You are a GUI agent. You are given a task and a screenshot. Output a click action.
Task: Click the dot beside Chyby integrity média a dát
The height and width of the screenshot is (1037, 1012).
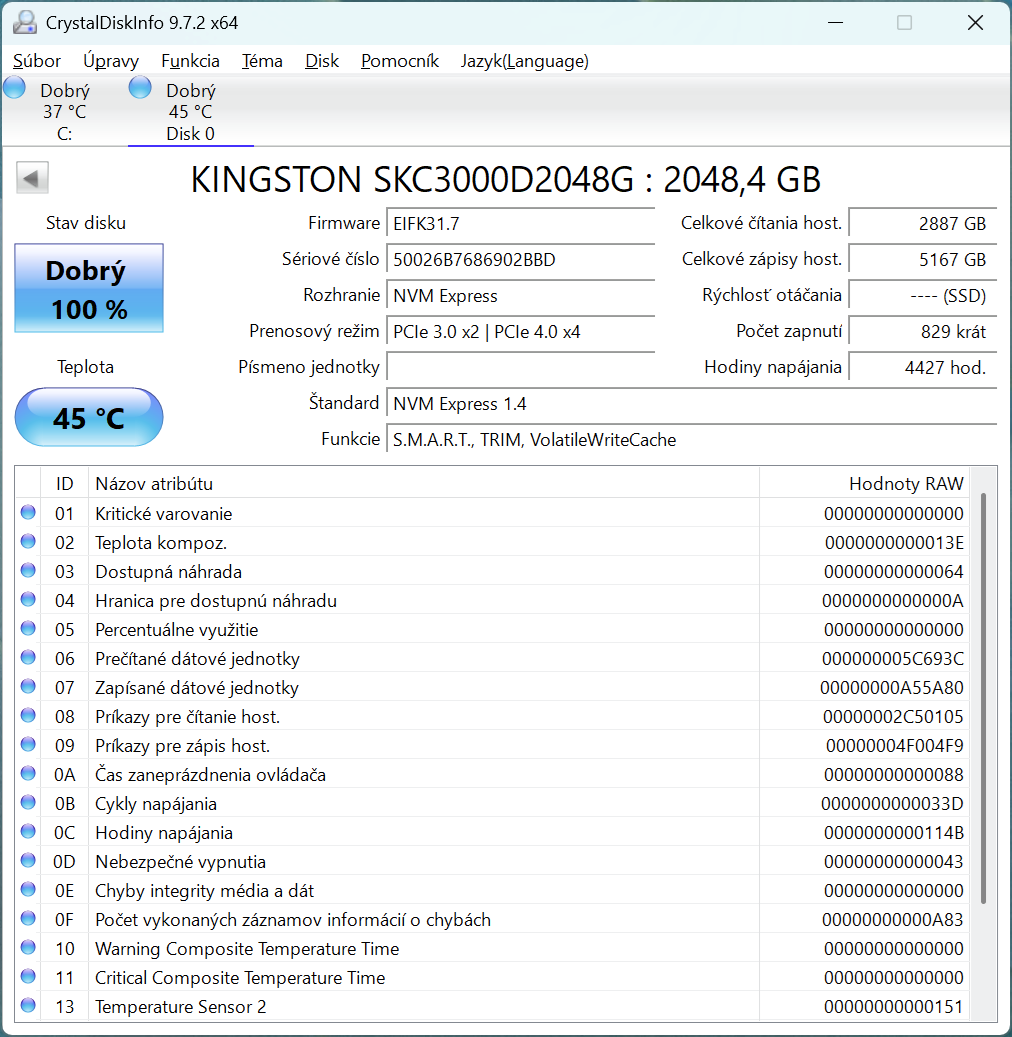coord(27,890)
